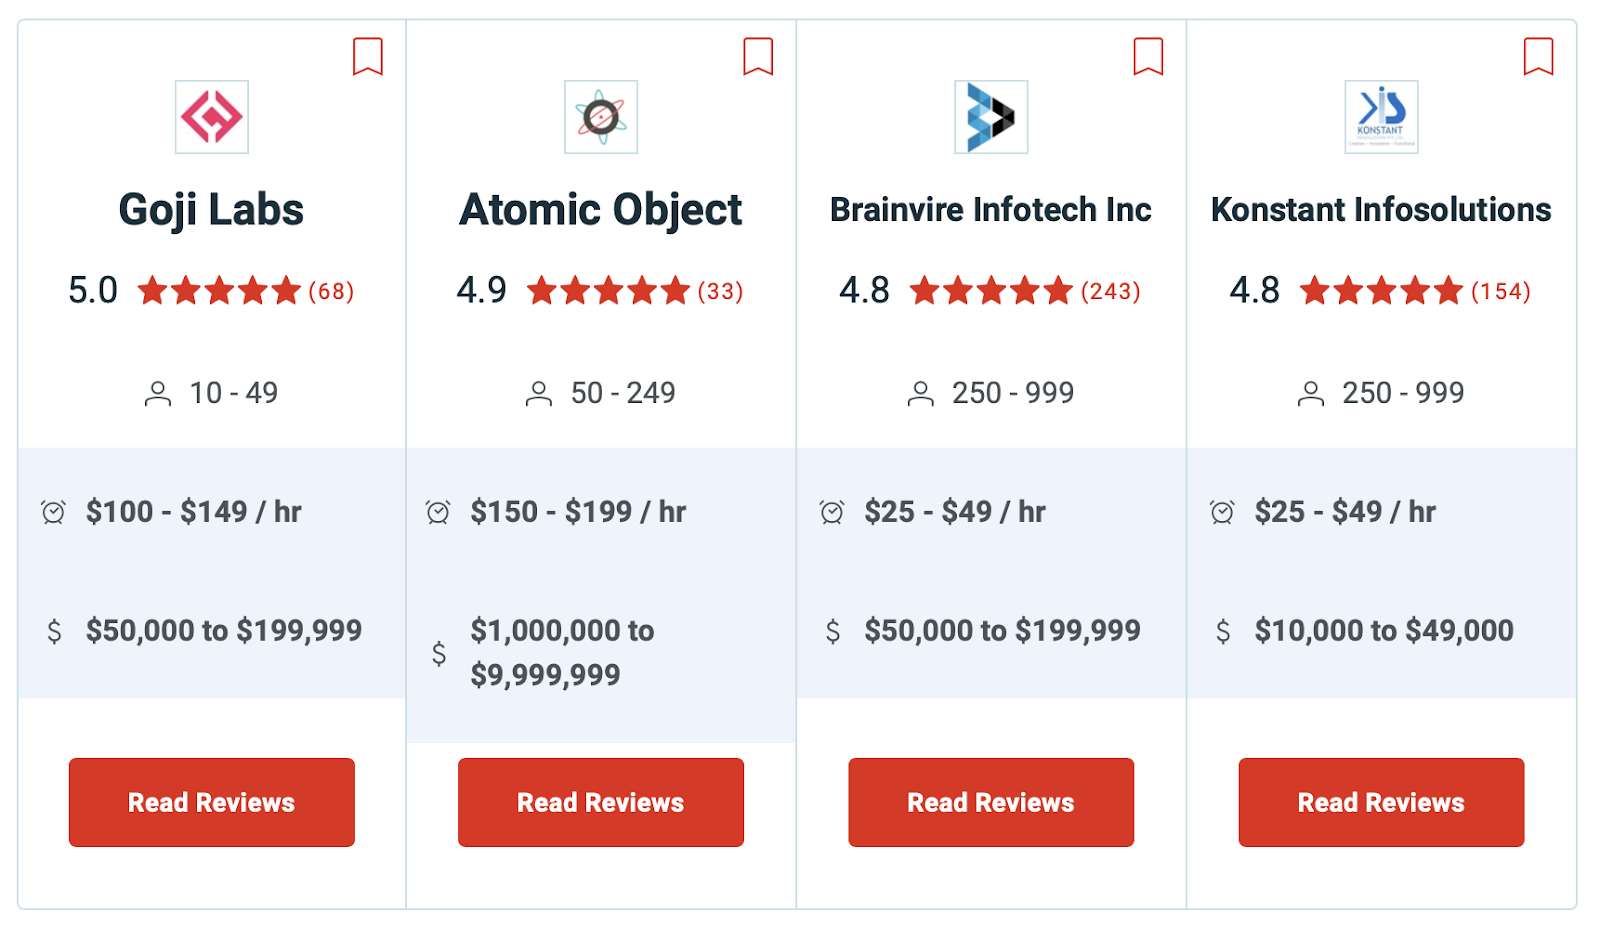
Task: Read Reviews for Goji Labs
Action: pyautogui.click(x=212, y=802)
